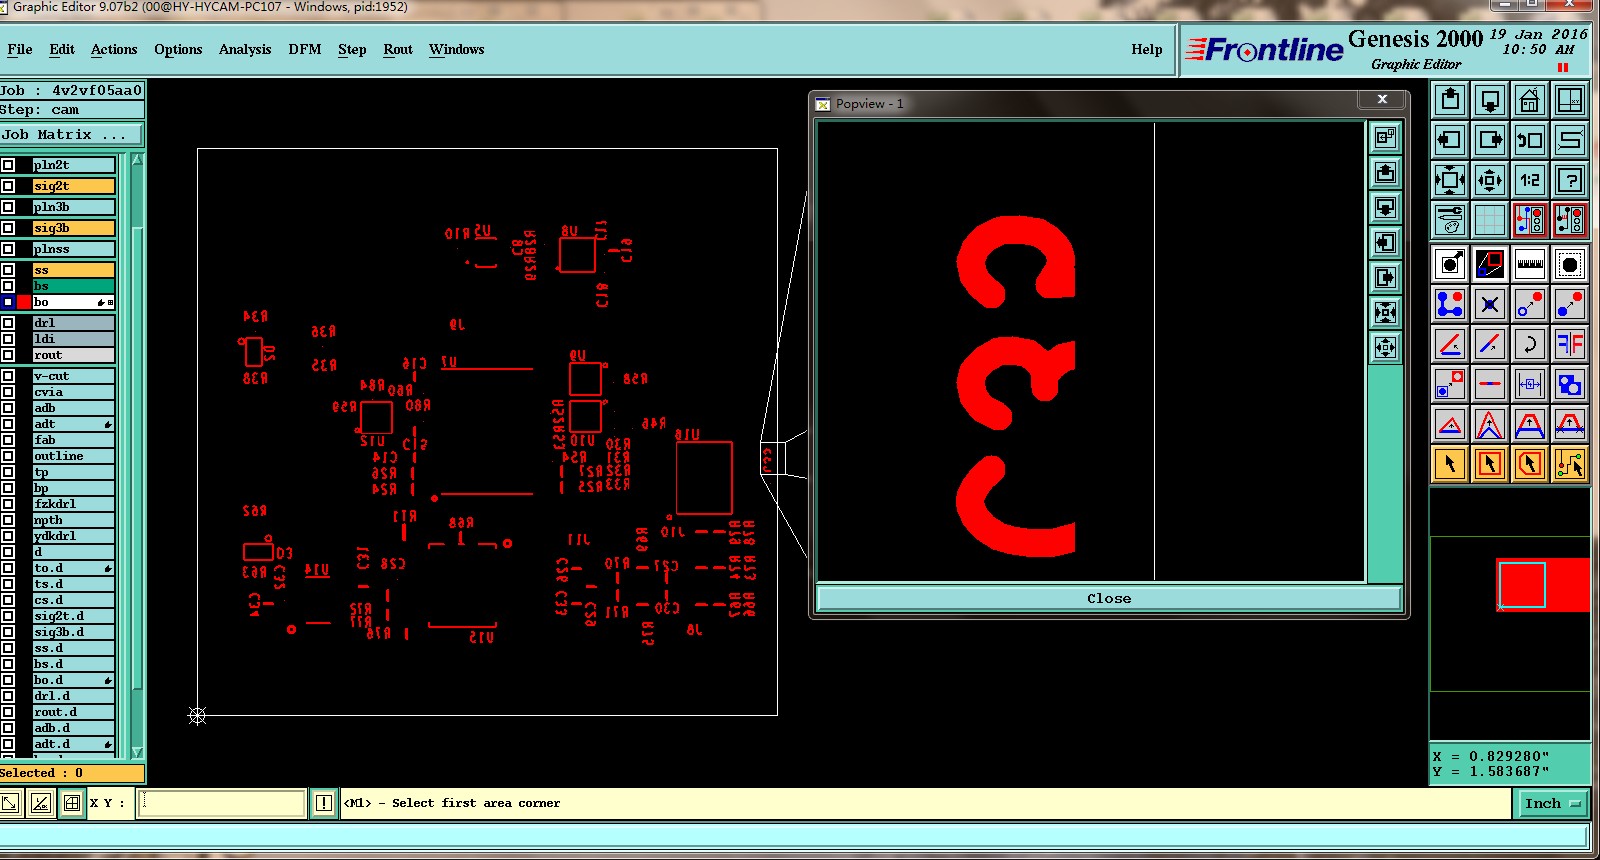Click the previous view undo-zoom icon
This screenshot has height=860, width=1600.
tap(1530, 140)
